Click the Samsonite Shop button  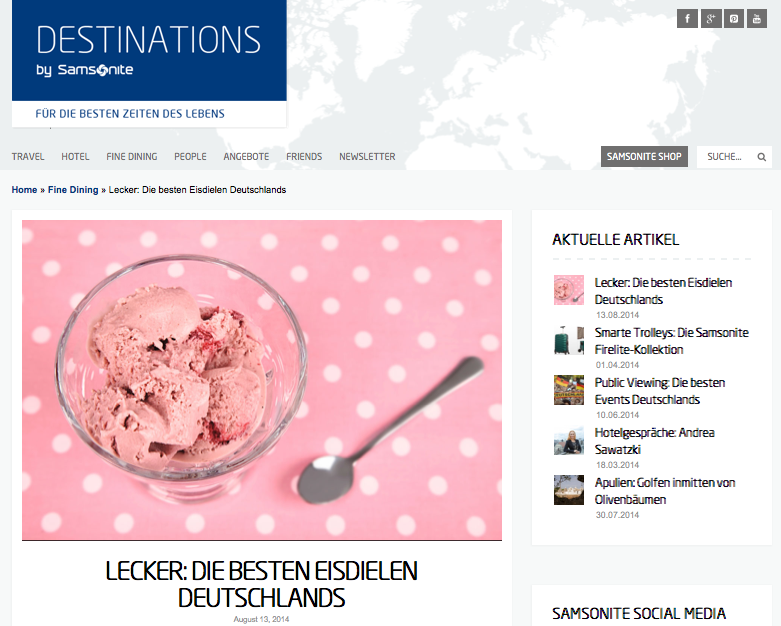coord(644,156)
